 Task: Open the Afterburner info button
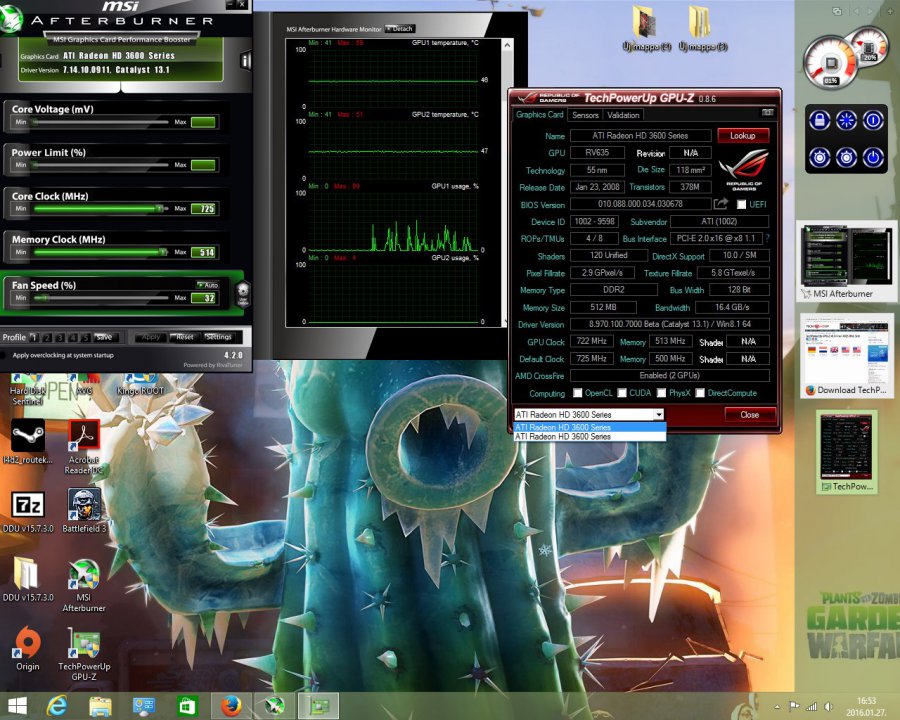click(x=246, y=60)
